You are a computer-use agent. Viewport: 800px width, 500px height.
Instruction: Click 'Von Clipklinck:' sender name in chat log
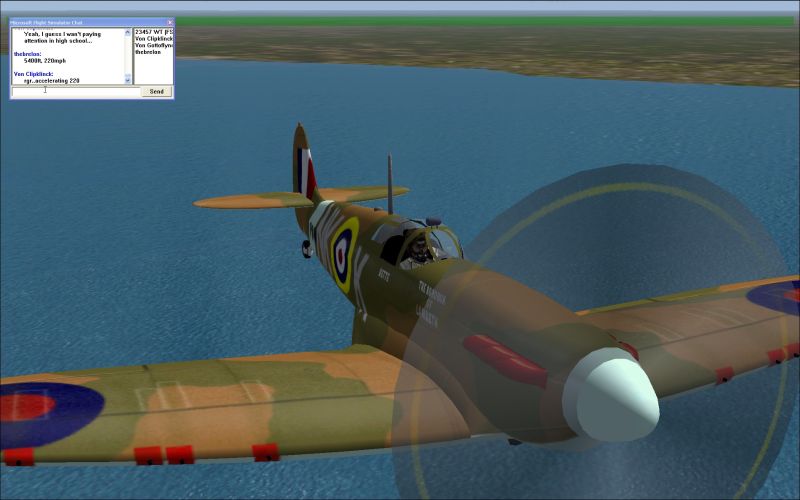point(34,74)
